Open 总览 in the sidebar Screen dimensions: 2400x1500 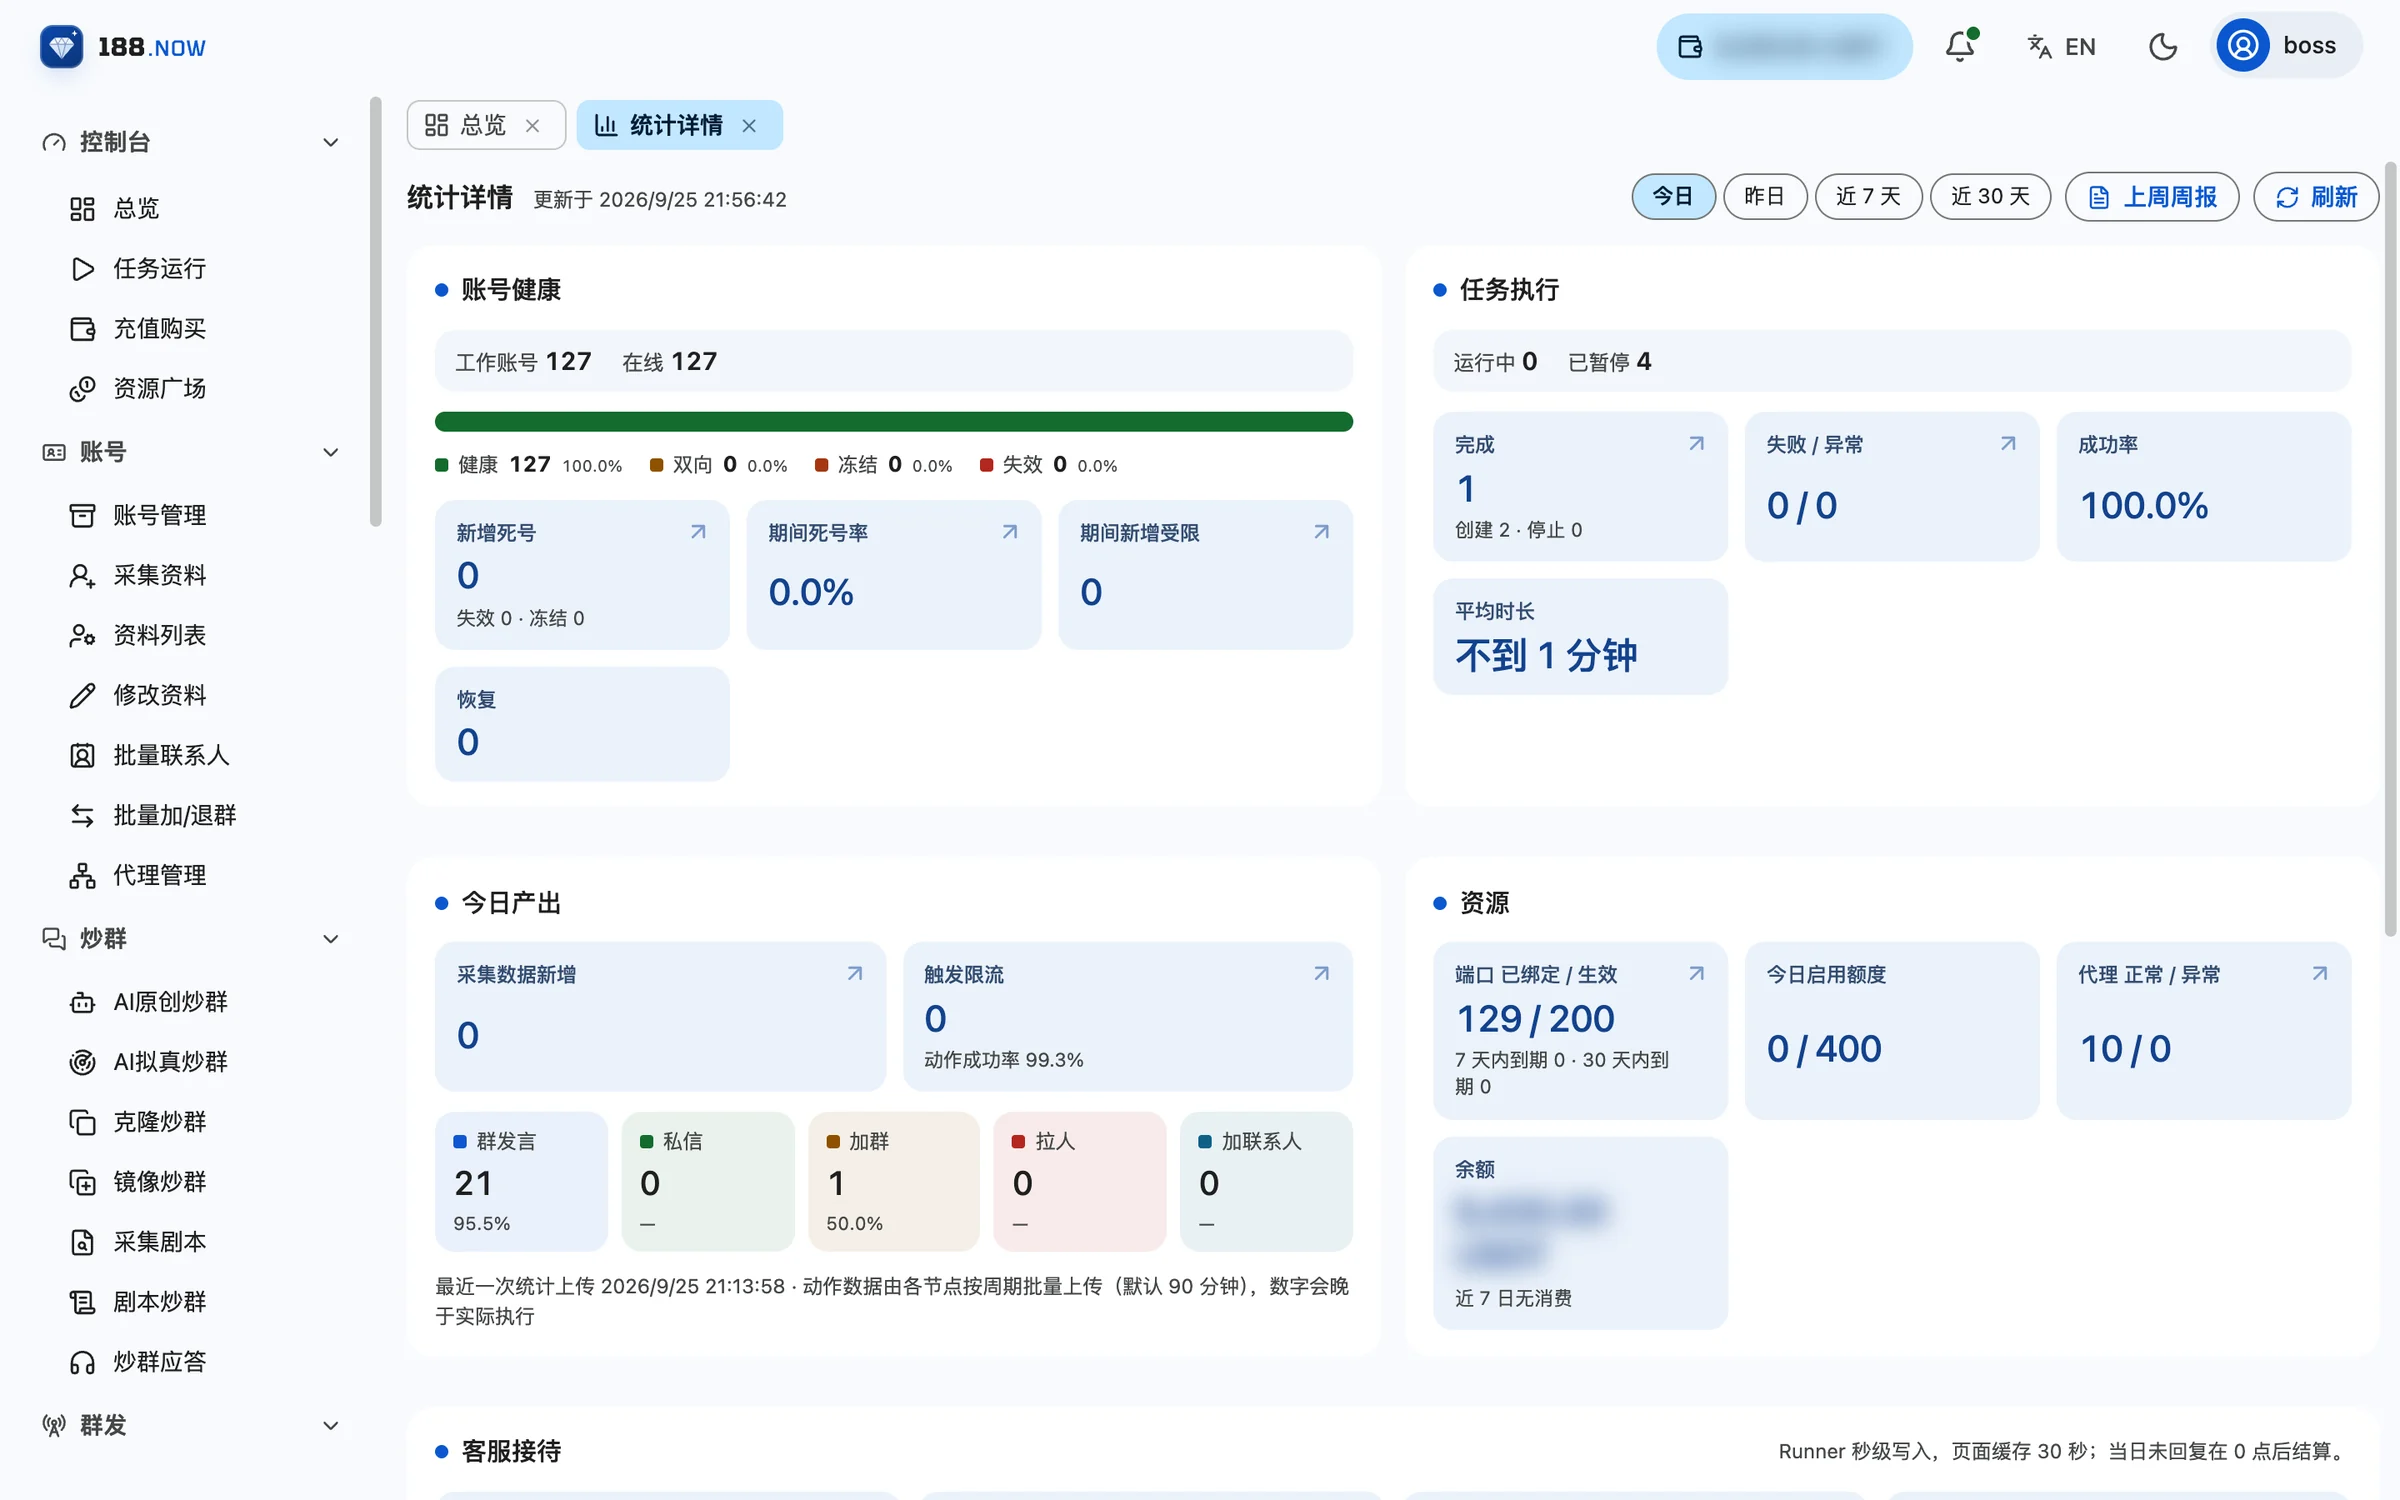[x=136, y=208]
